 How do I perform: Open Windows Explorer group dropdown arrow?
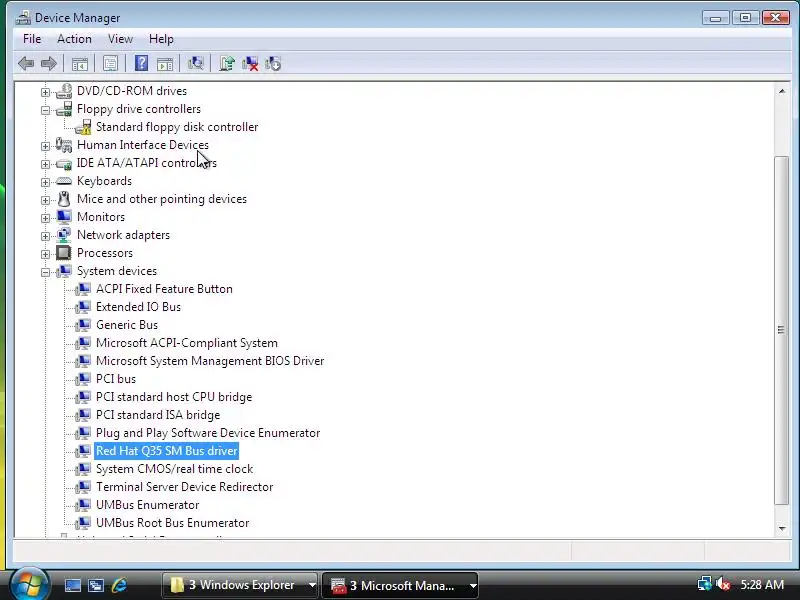click(x=312, y=585)
